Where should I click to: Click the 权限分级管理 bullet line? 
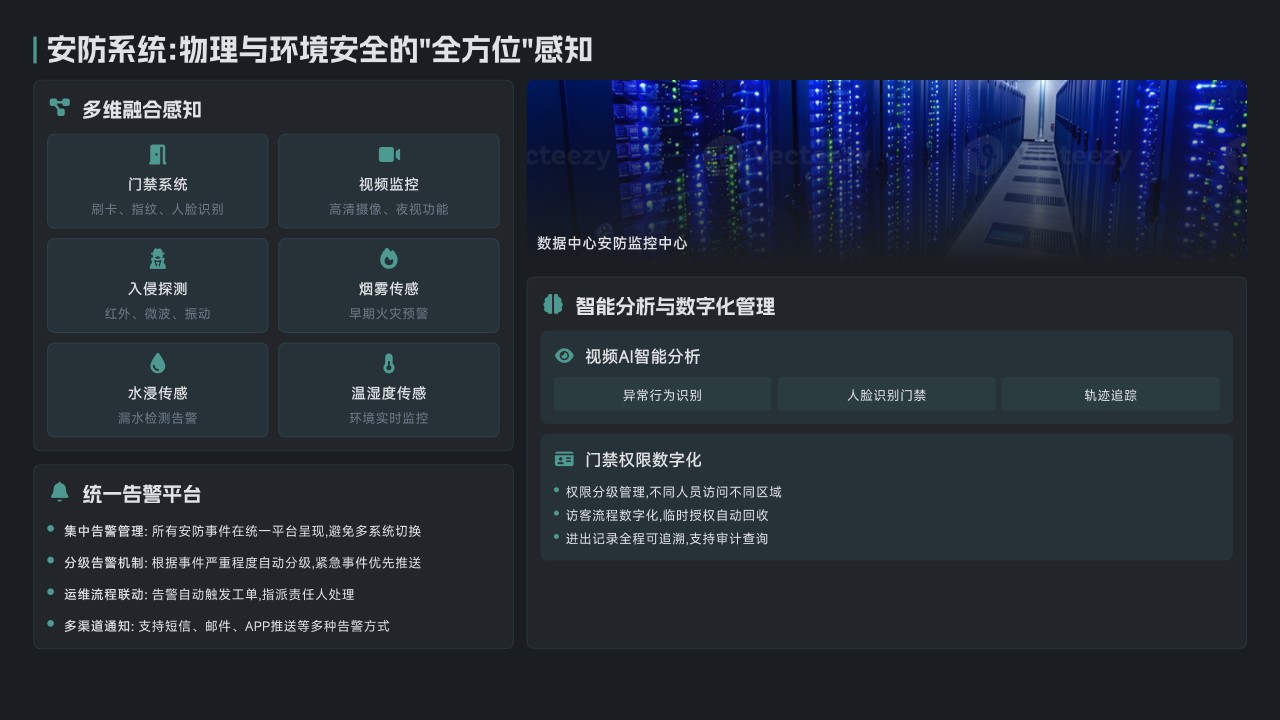673,492
